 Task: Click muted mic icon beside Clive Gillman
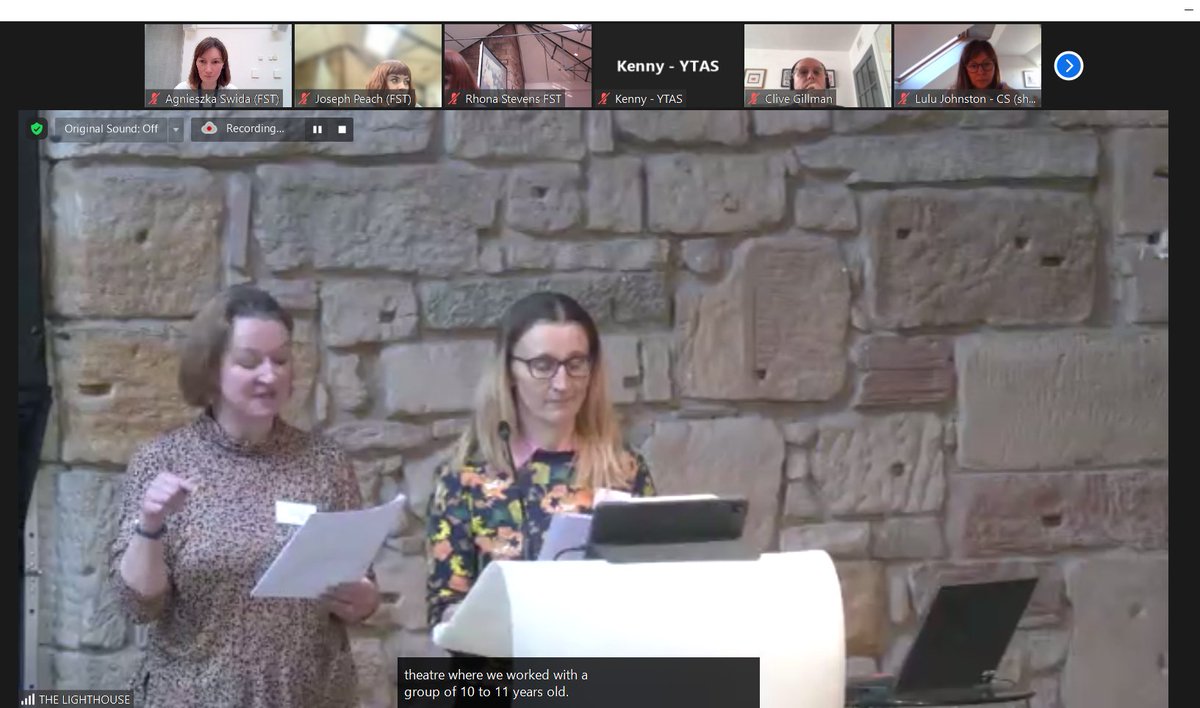pos(754,99)
